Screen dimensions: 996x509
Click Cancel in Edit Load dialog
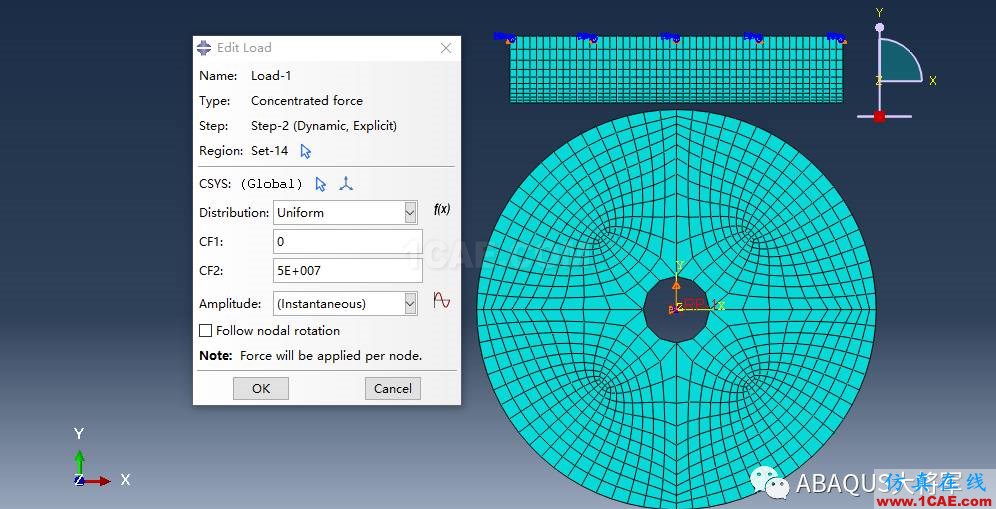(393, 388)
